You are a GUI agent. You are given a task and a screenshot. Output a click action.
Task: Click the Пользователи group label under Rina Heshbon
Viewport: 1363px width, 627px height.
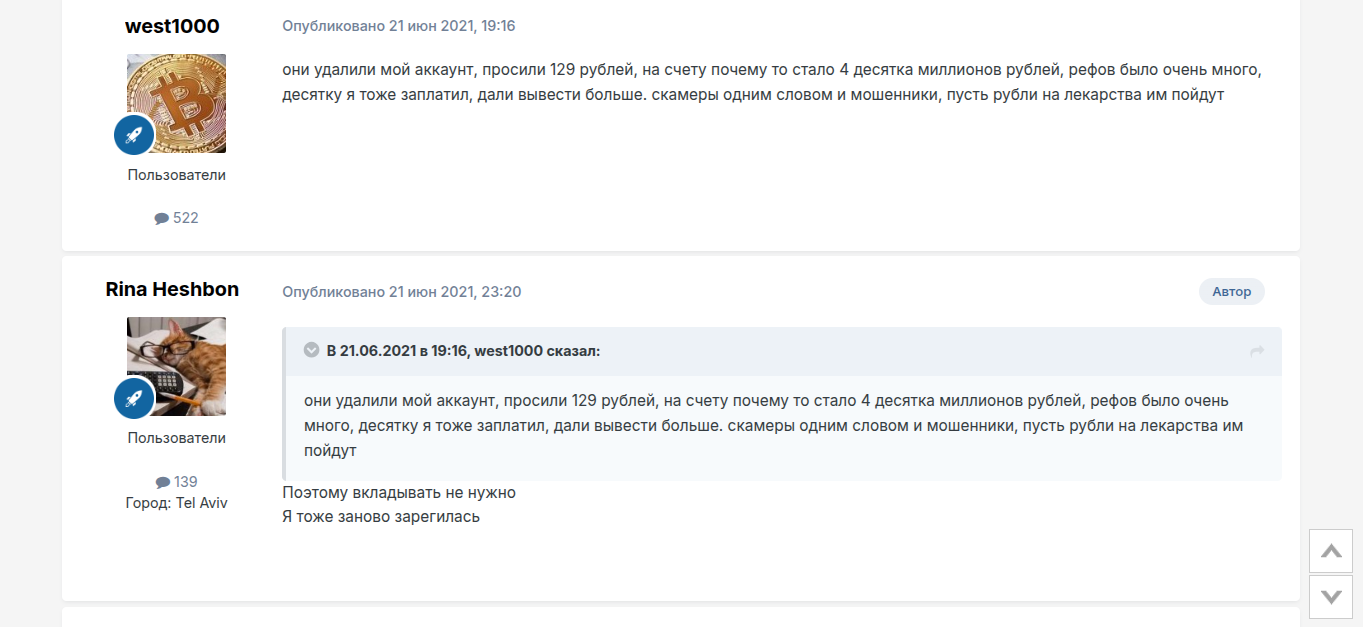click(x=177, y=438)
